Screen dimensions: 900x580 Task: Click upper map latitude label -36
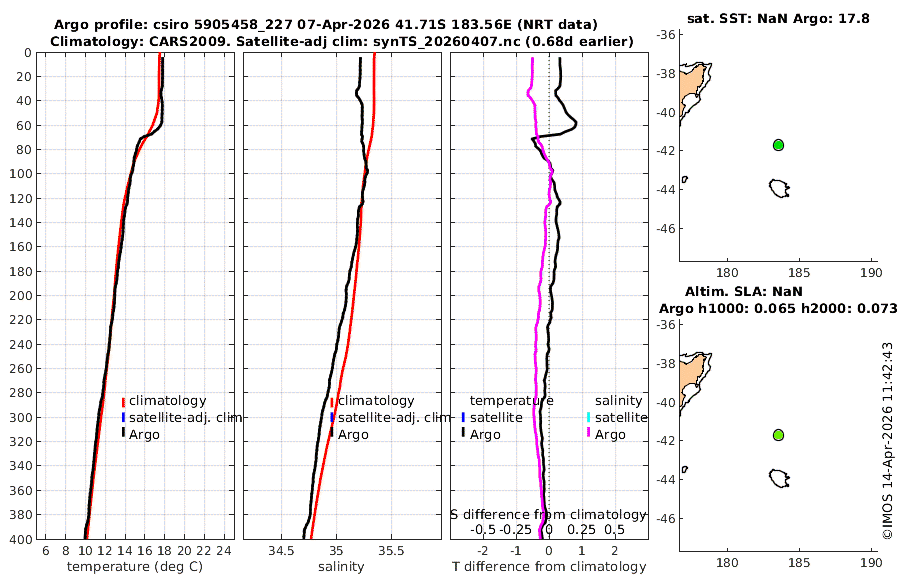[666, 34]
